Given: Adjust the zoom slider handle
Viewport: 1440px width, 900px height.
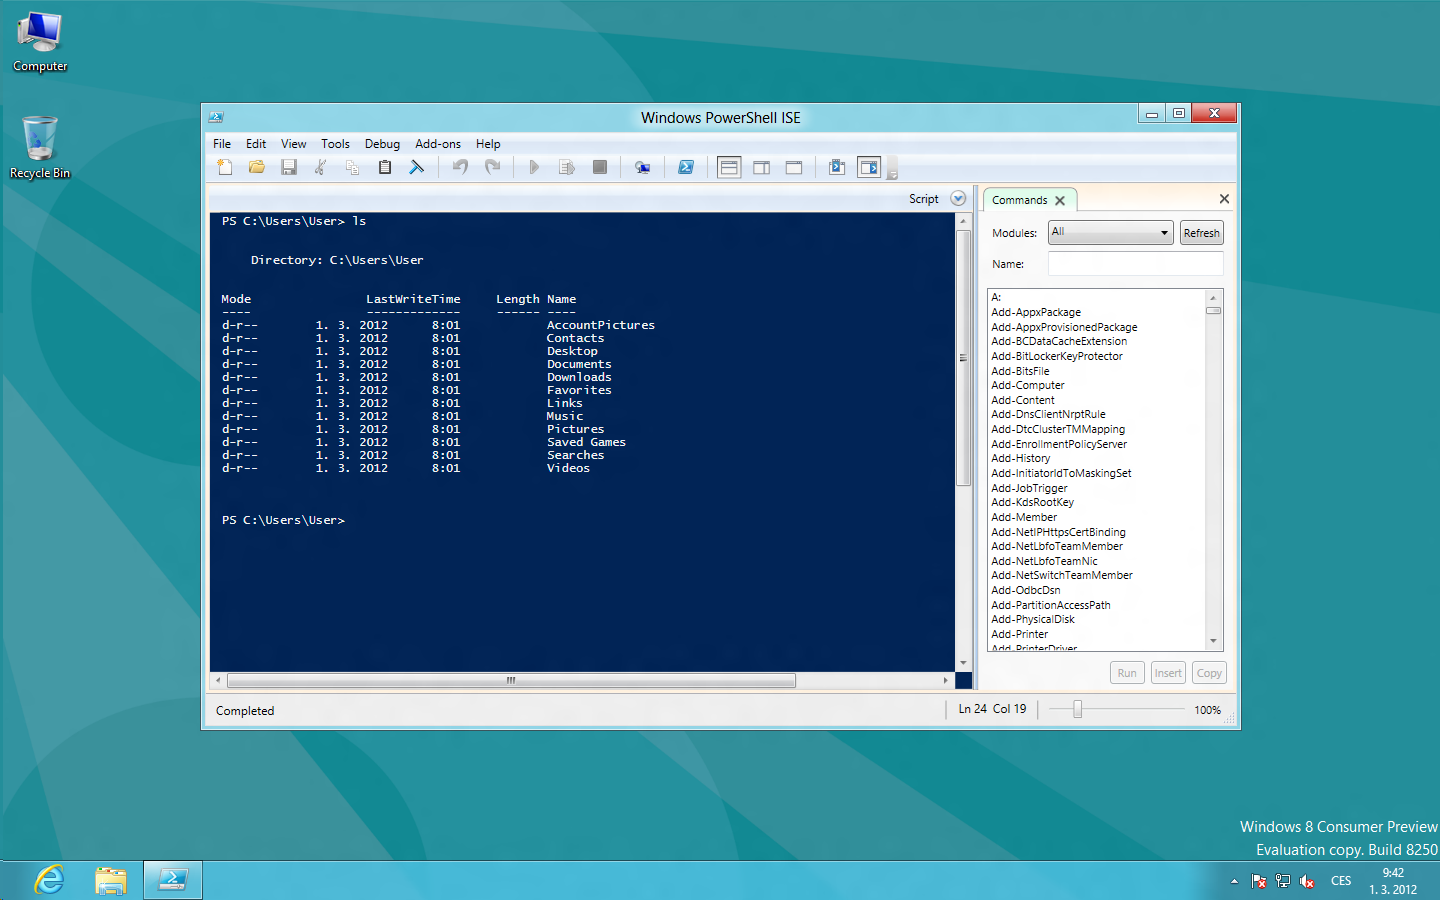Looking at the screenshot, I should pyautogui.click(x=1077, y=709).
